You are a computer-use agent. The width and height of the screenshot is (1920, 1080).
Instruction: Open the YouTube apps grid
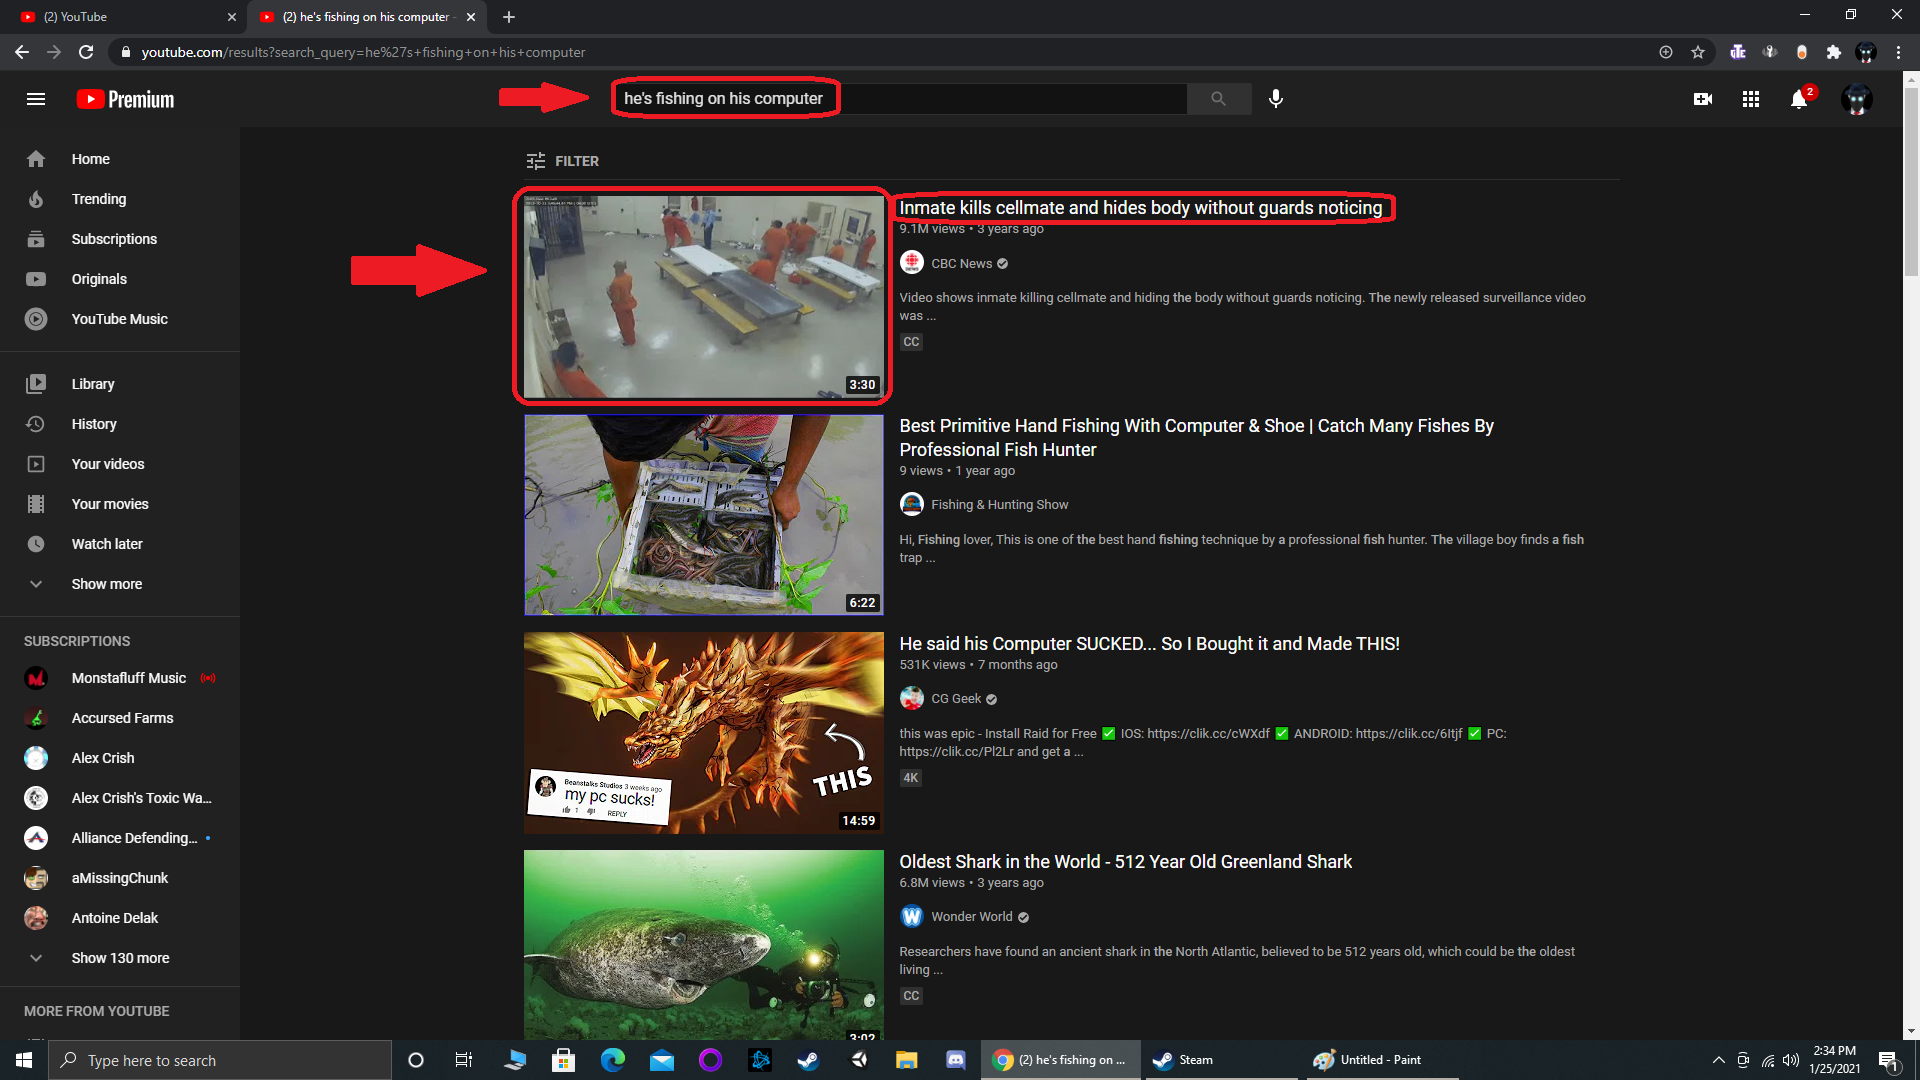tap(1751, 99)
